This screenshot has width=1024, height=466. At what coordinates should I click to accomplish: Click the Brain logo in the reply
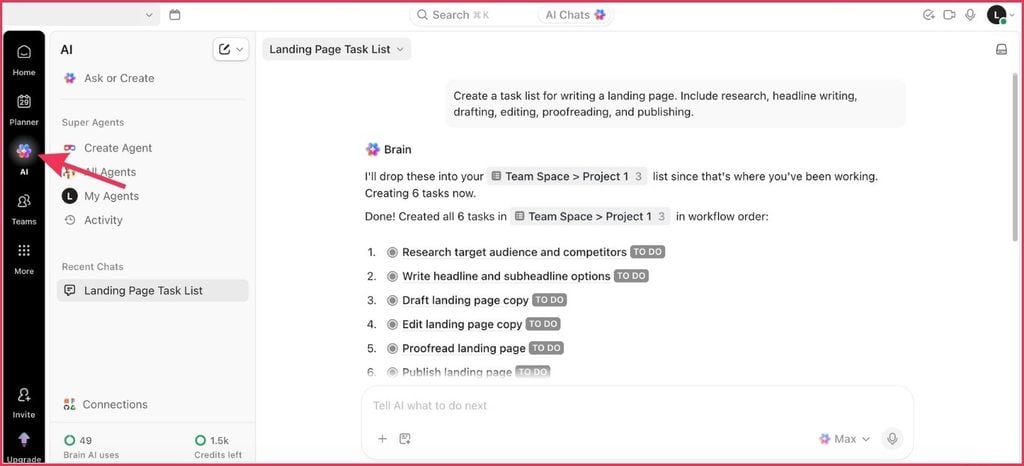pyautogui.click(x=373, y=149)
